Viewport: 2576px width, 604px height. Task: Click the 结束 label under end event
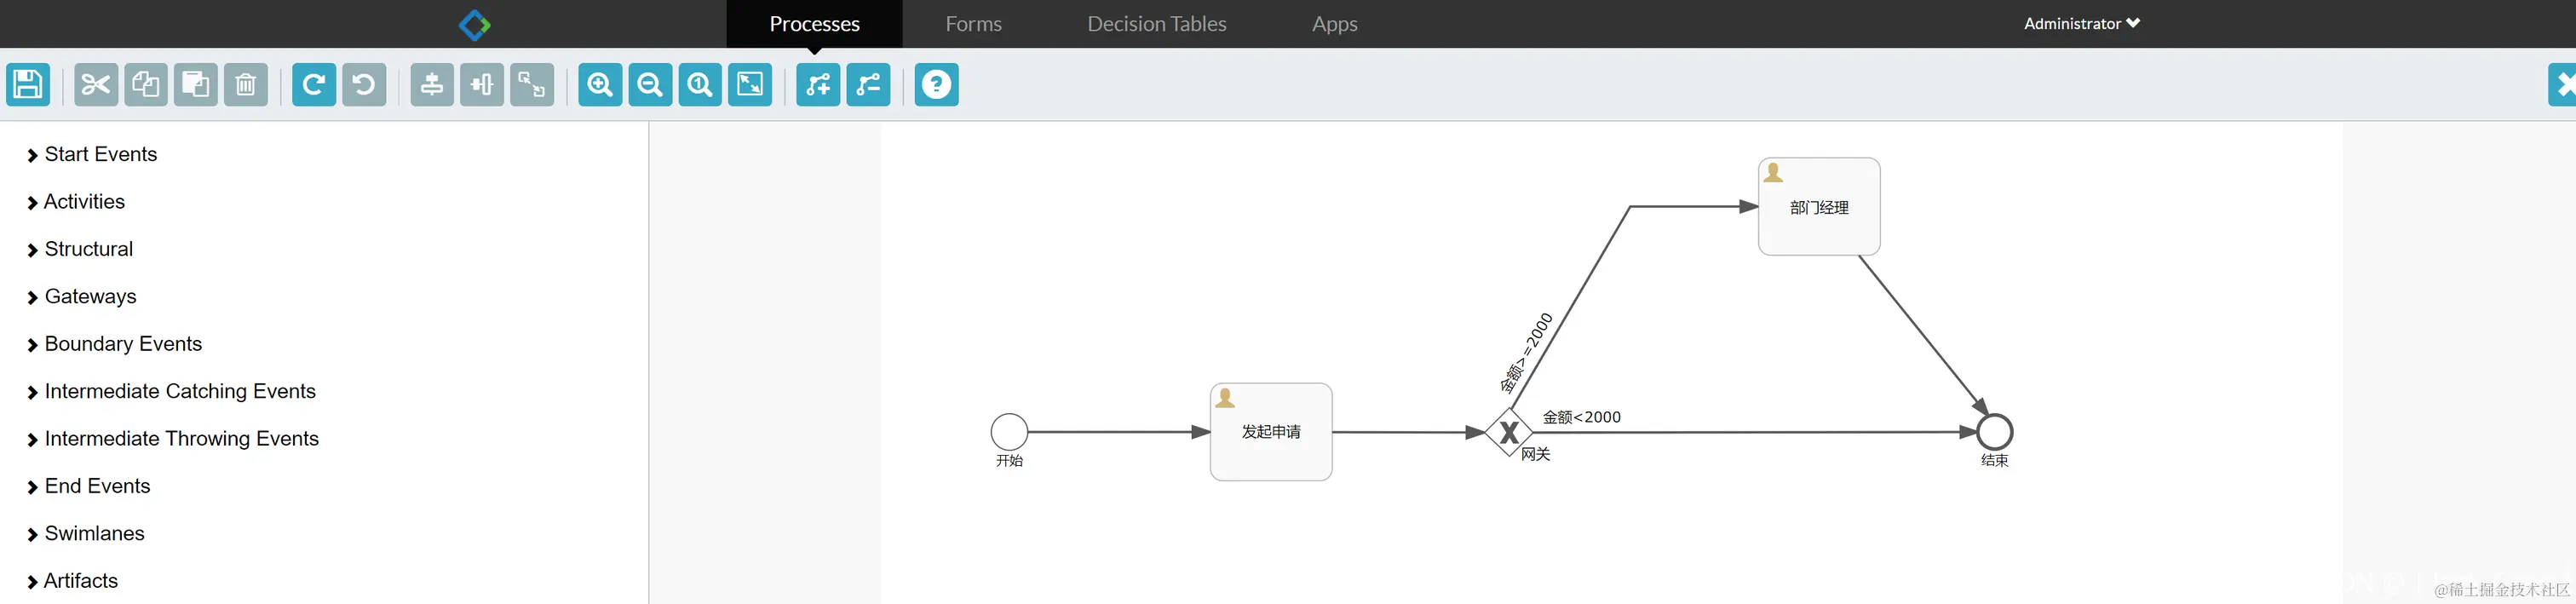coord(1995,461)
